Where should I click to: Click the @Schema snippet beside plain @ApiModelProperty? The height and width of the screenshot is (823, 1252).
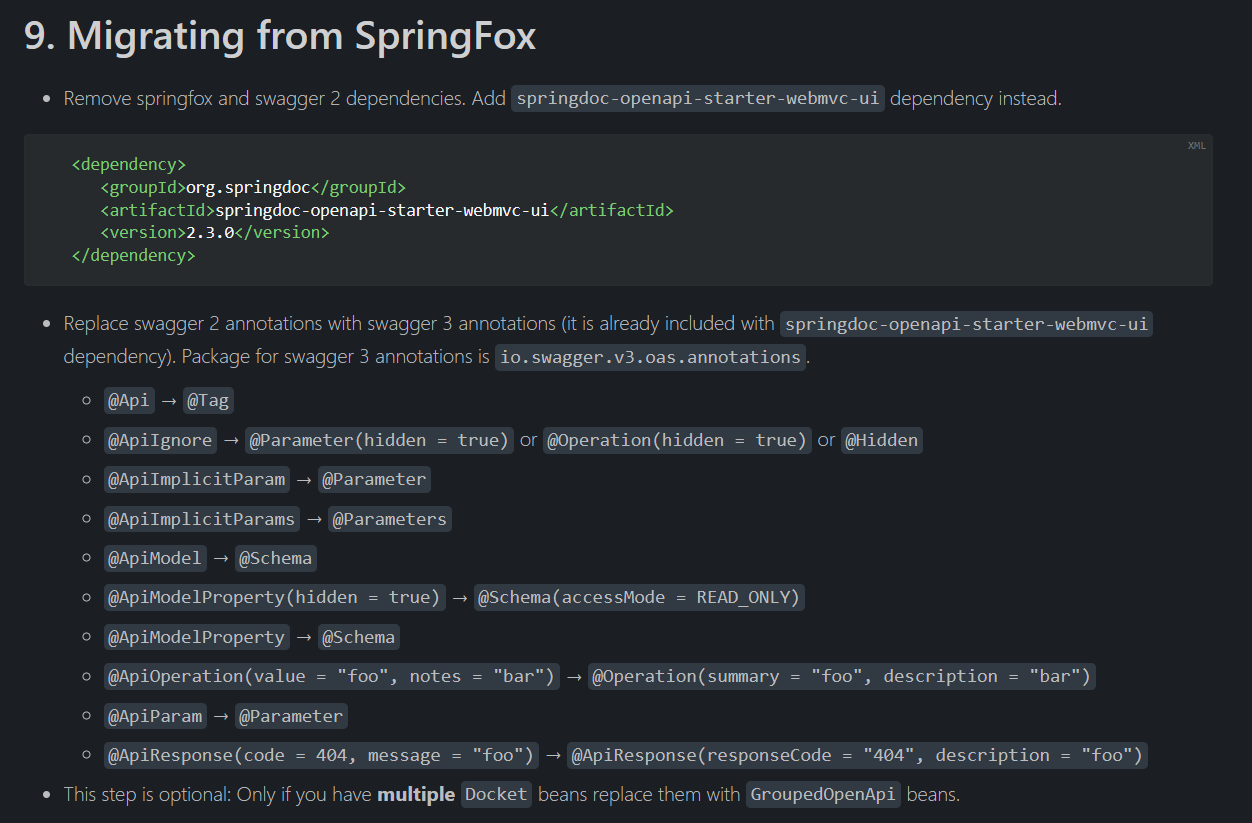(359, 637)
